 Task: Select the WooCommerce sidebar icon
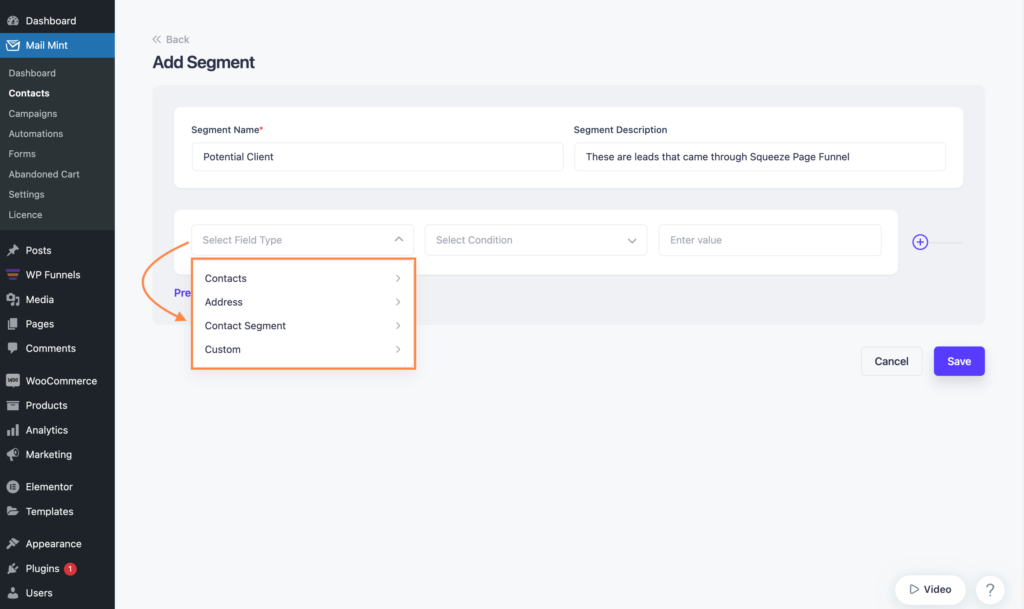tap(15, 380)
